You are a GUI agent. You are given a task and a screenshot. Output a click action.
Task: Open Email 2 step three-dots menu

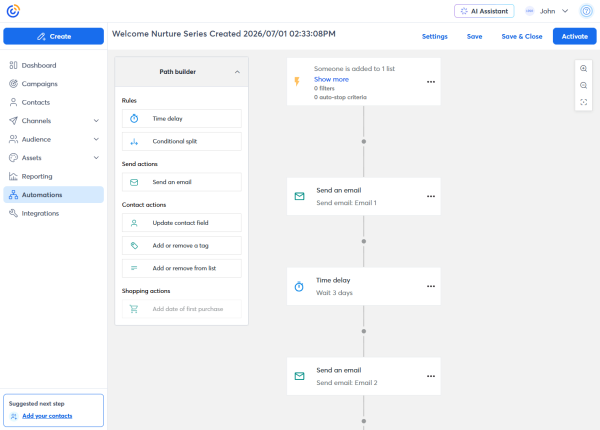[431, 376]
